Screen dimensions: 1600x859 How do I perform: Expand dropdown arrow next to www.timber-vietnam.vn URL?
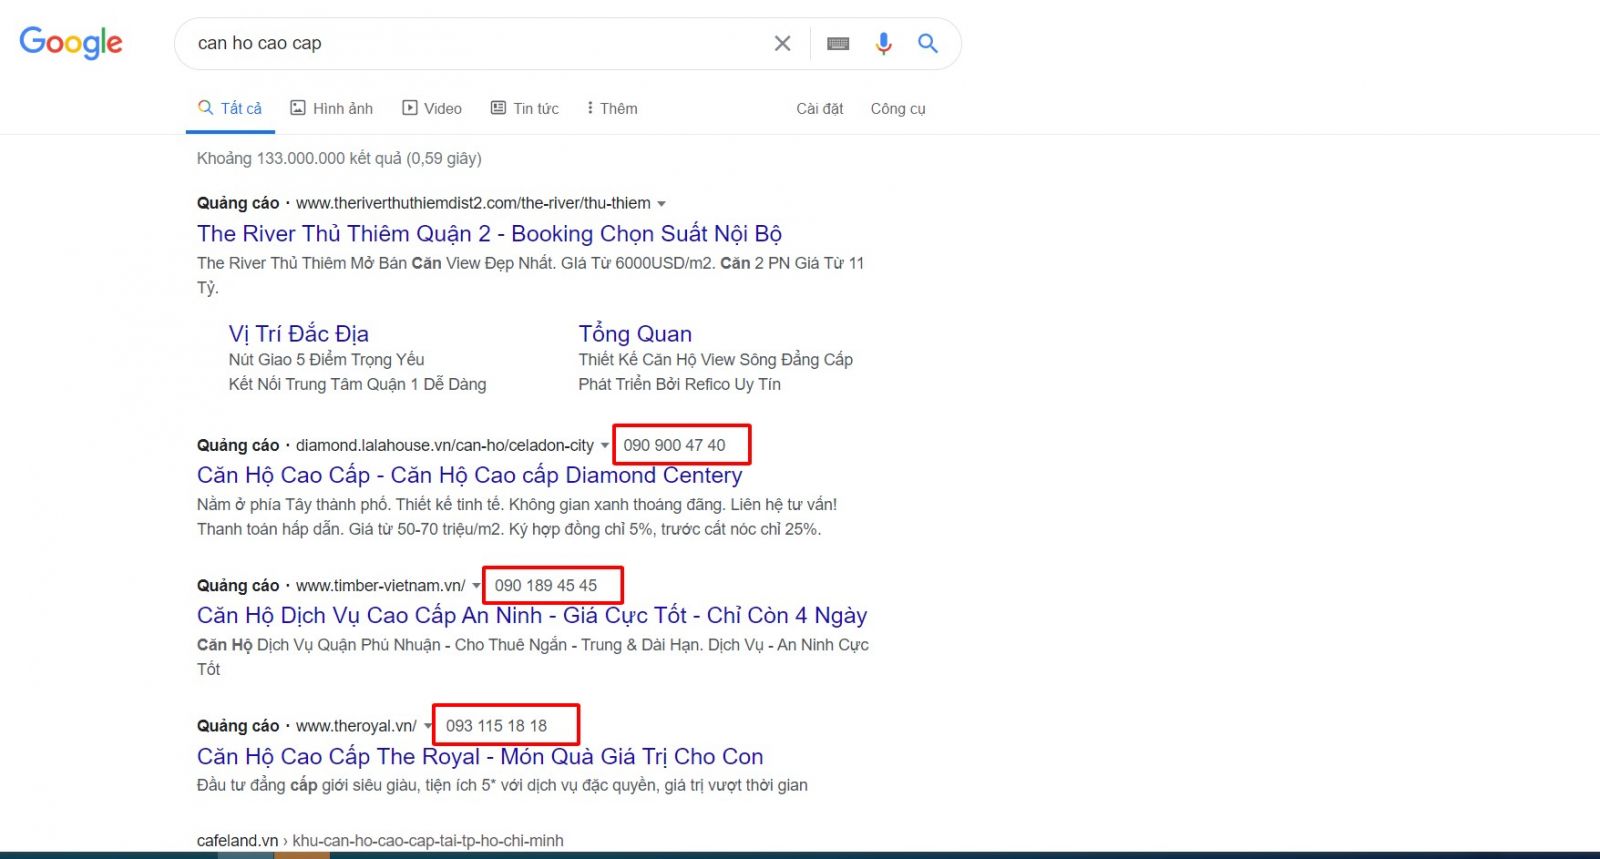click(x=476, y=586)
